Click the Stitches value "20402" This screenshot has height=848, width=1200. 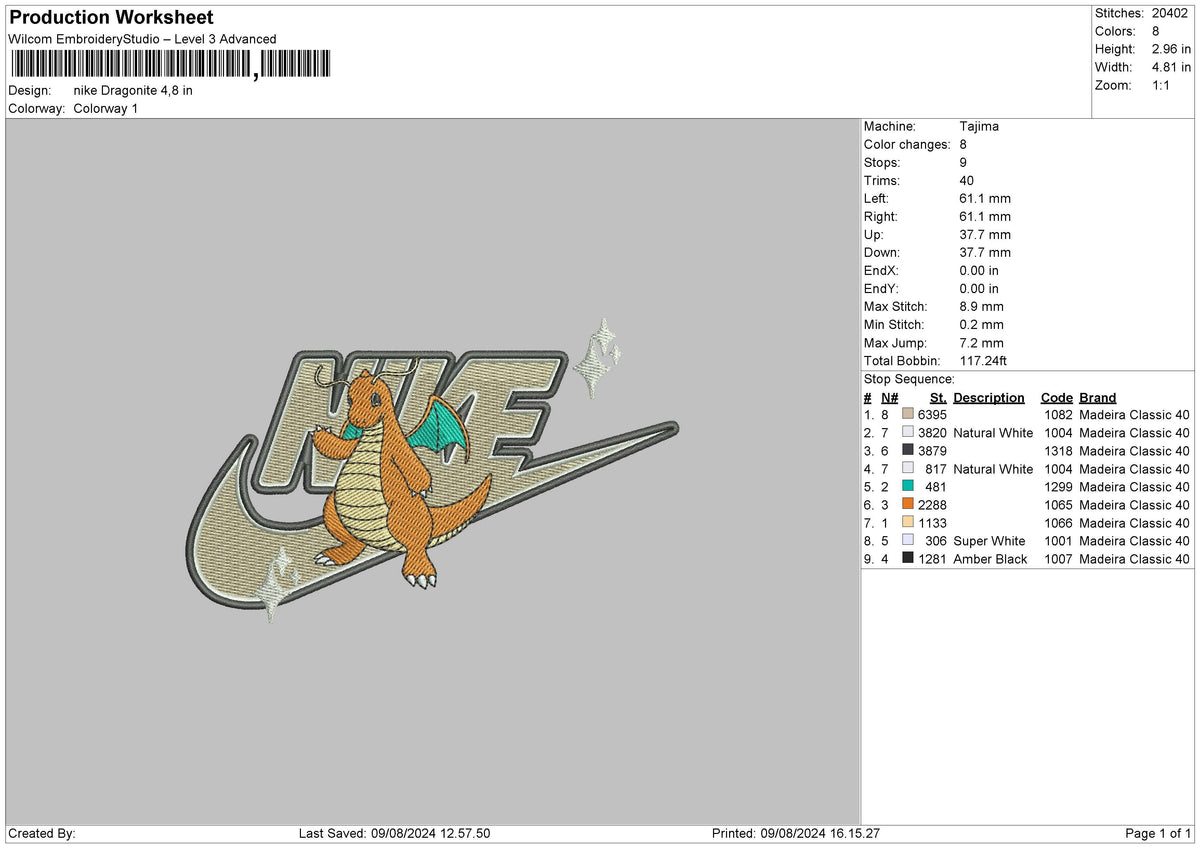(1170, 13)
